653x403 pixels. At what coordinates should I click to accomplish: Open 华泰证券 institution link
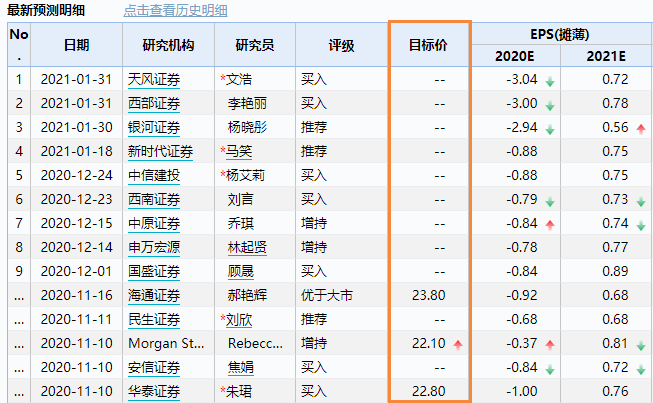[154, 392]
